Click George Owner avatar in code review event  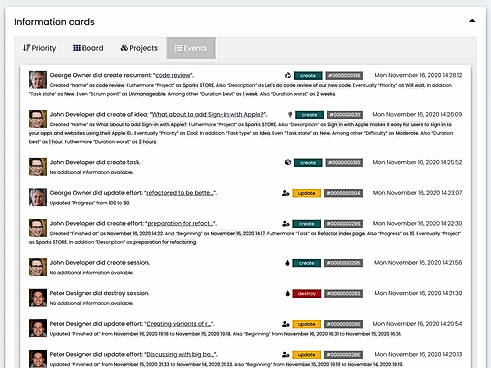[38, 80]
